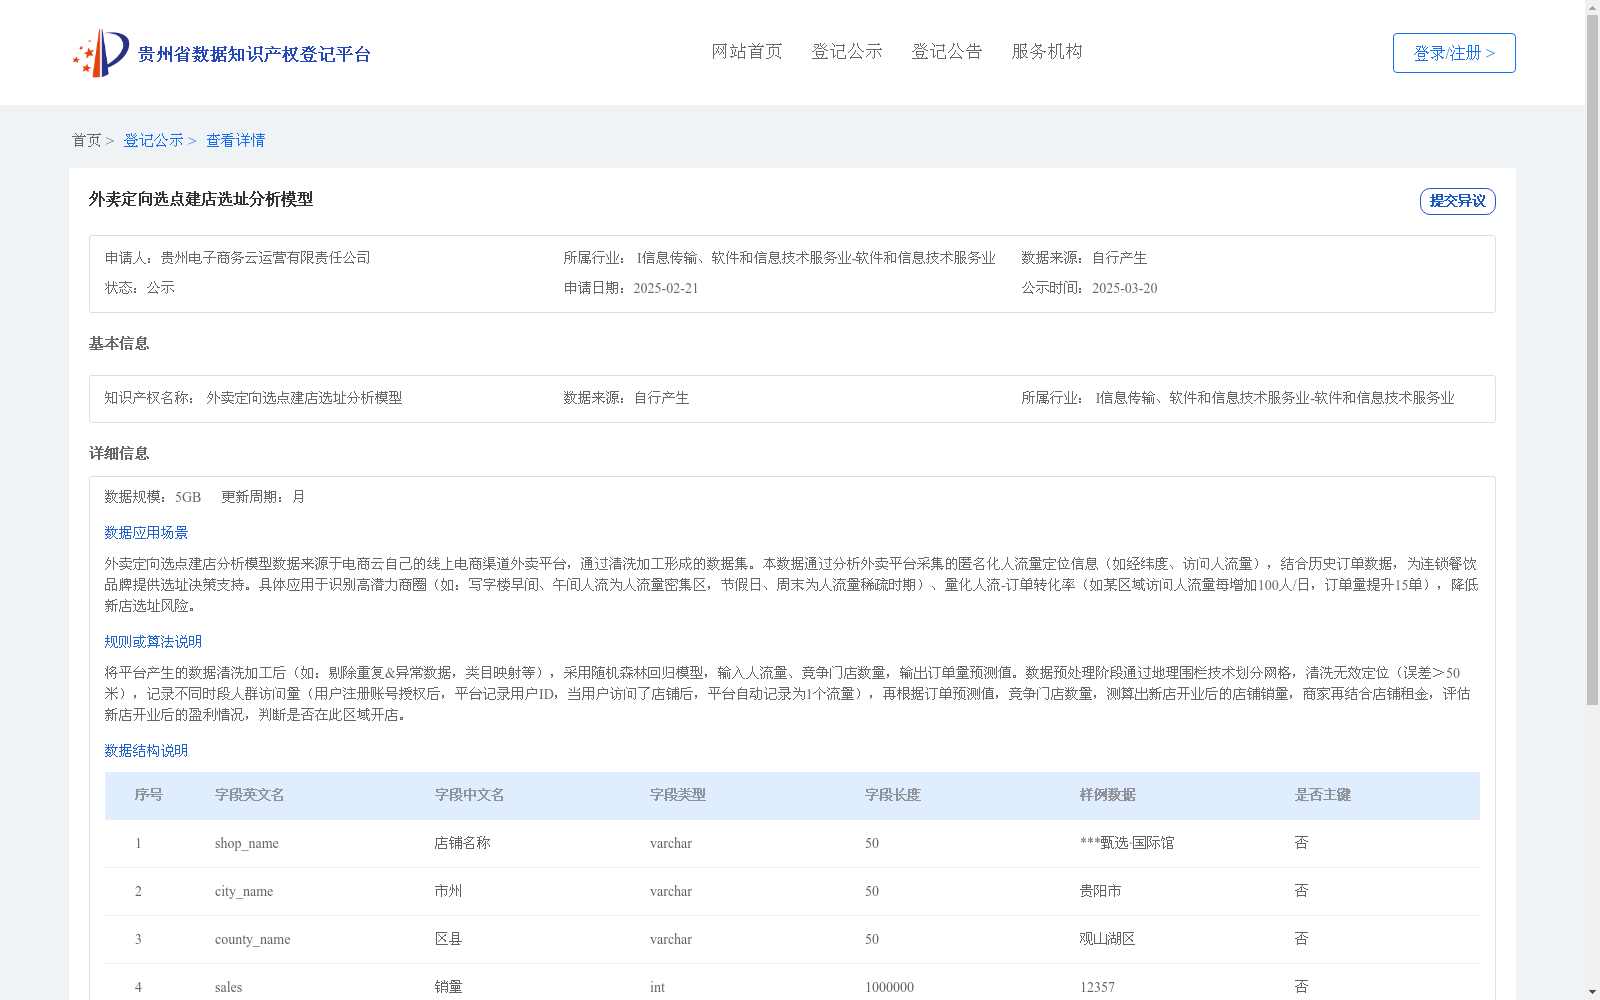Click the 登录/注册 button
Screen dimensions: 1600x1000
click(x=1454, y=53)
